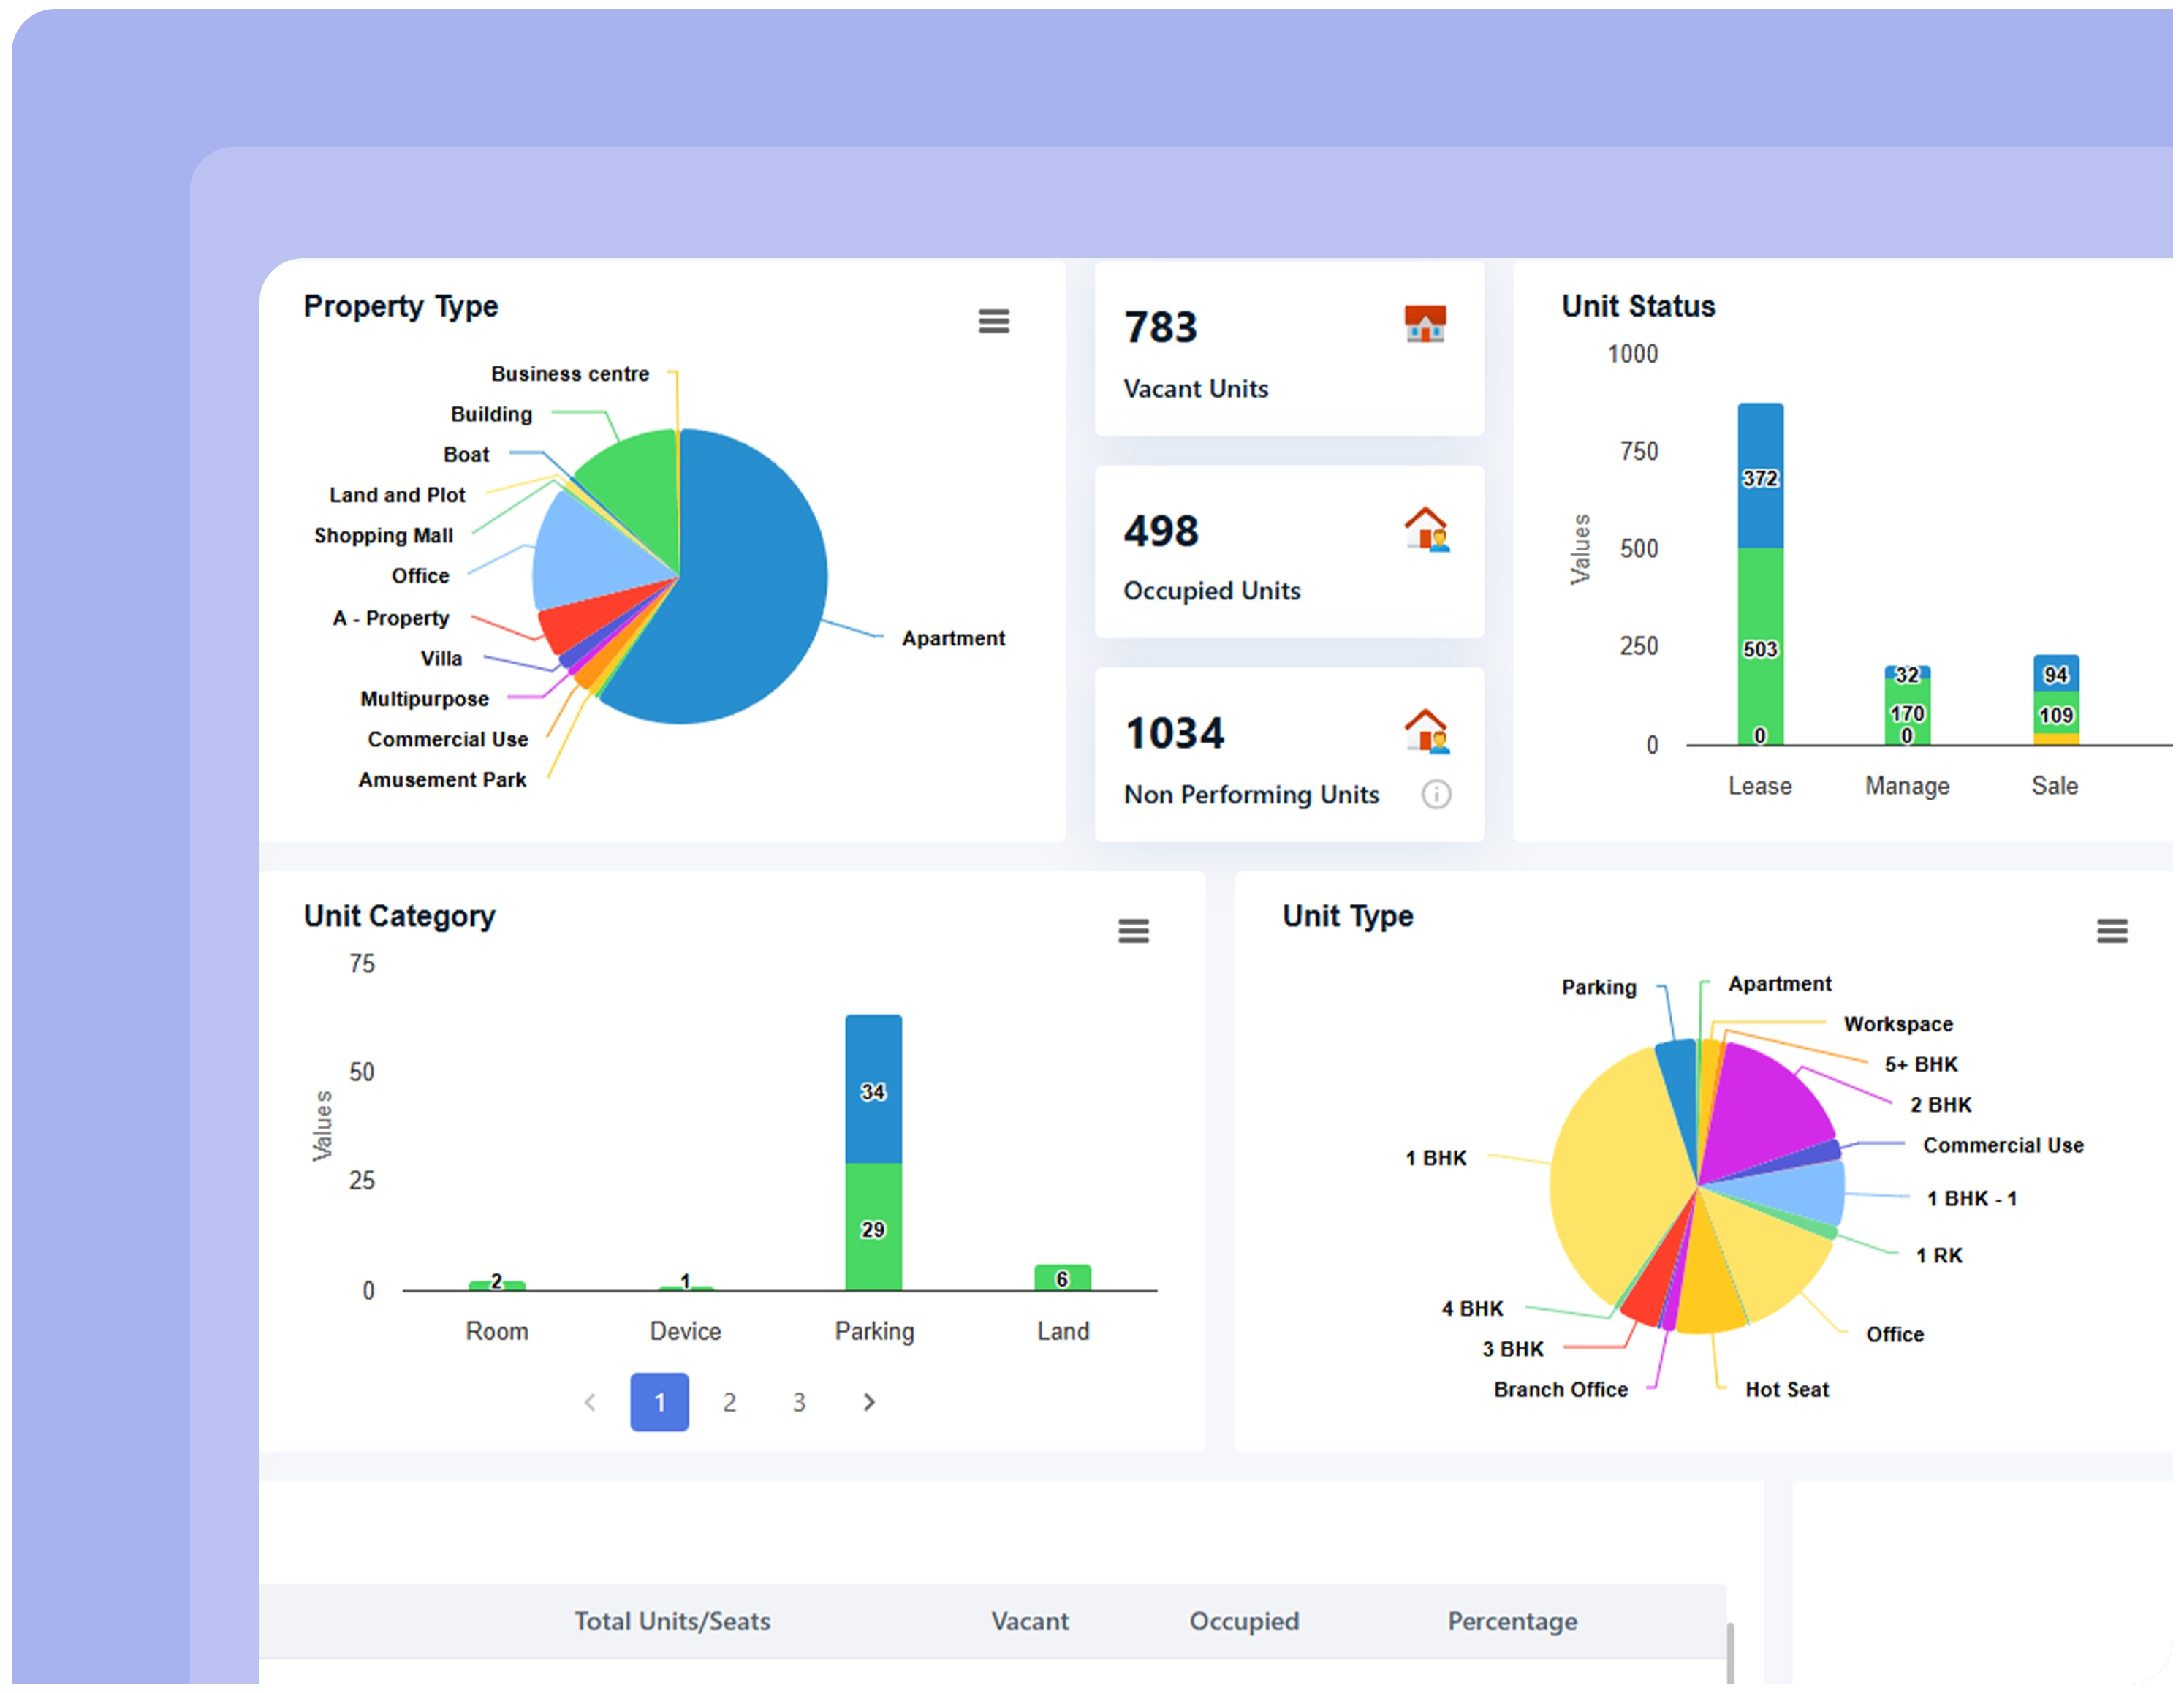Open the Property Type chart hamburger menu
Image resolution: width=2184 pixels, height=1693 pixels.
pos(993,321)
